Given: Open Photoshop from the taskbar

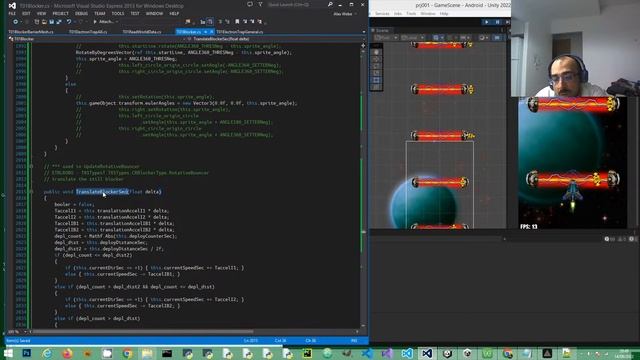Looking at the screenshot, I should (27, 353).
